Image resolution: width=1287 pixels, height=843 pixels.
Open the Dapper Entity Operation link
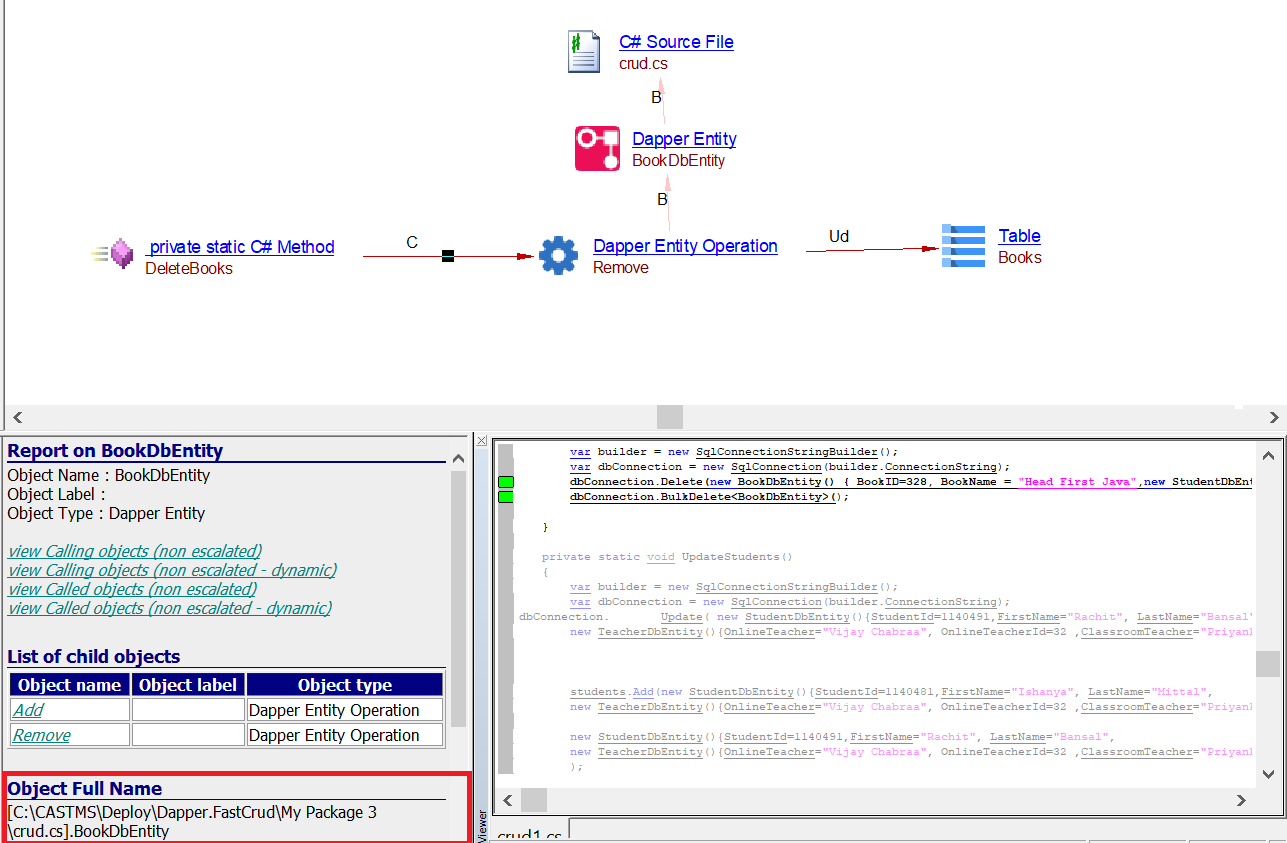pos(685,246)
